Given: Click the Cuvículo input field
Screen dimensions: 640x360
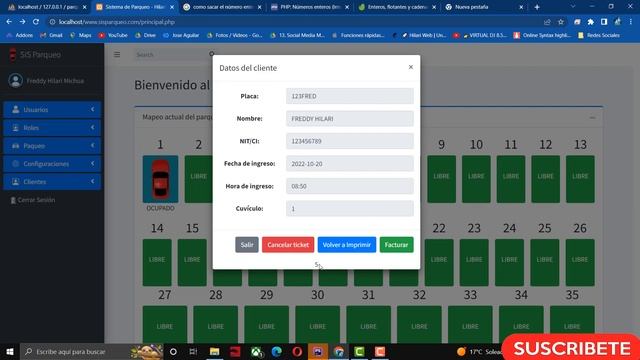Looking at the screenshot, I should 349,208.
